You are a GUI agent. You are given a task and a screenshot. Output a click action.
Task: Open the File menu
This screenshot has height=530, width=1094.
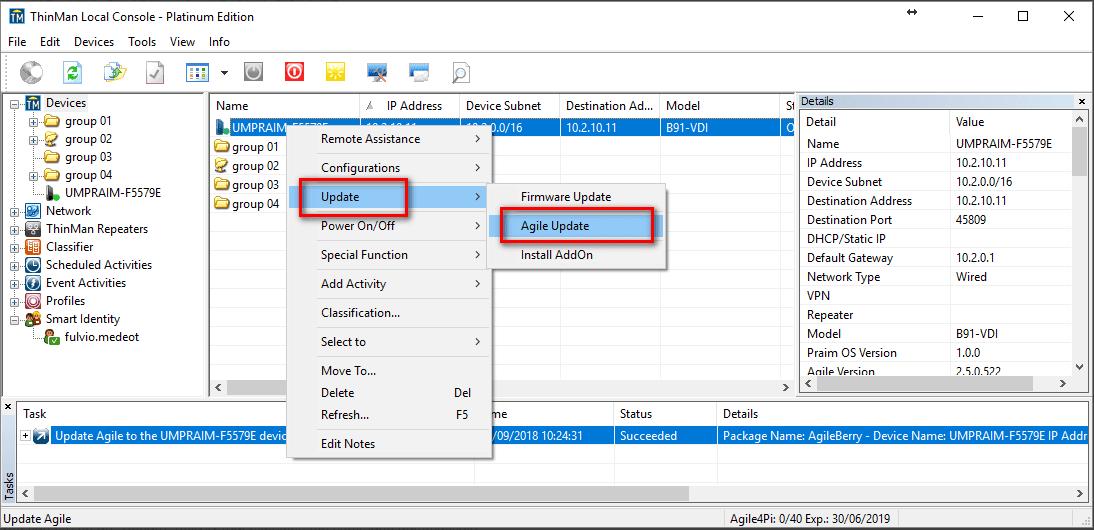[x=17, y=42]
